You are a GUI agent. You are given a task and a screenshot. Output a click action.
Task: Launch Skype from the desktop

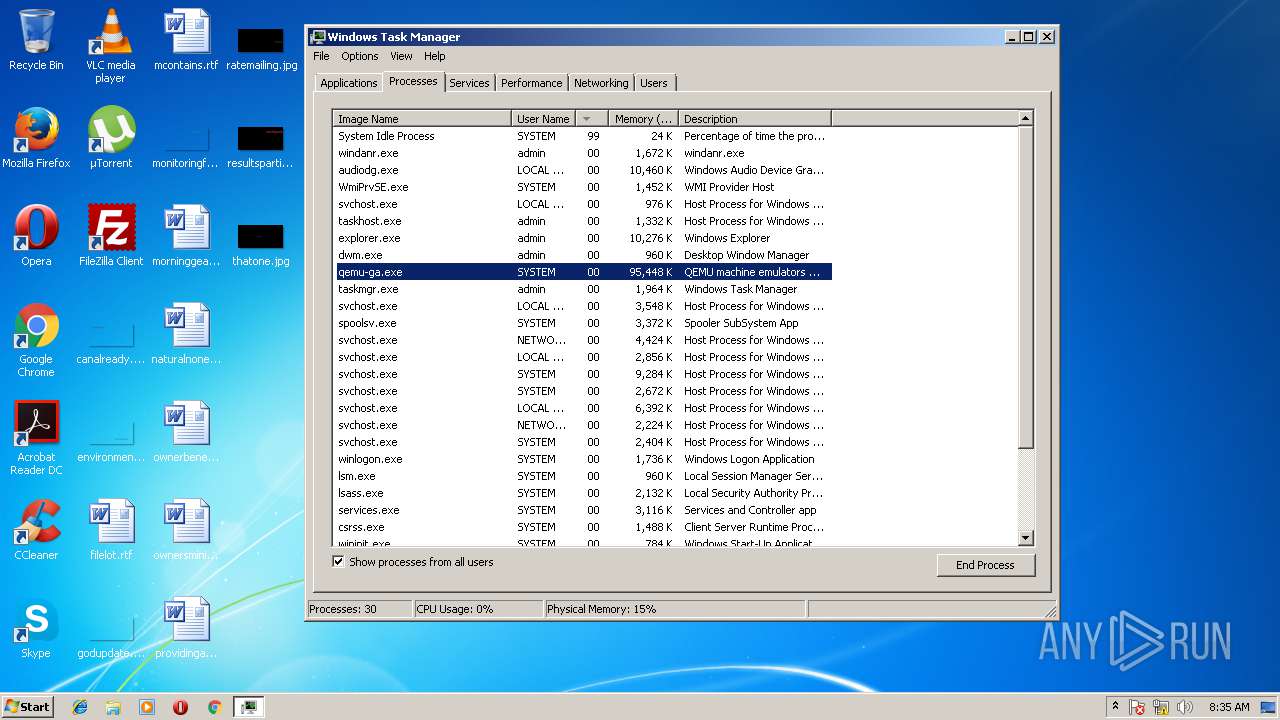coord(36,628)
